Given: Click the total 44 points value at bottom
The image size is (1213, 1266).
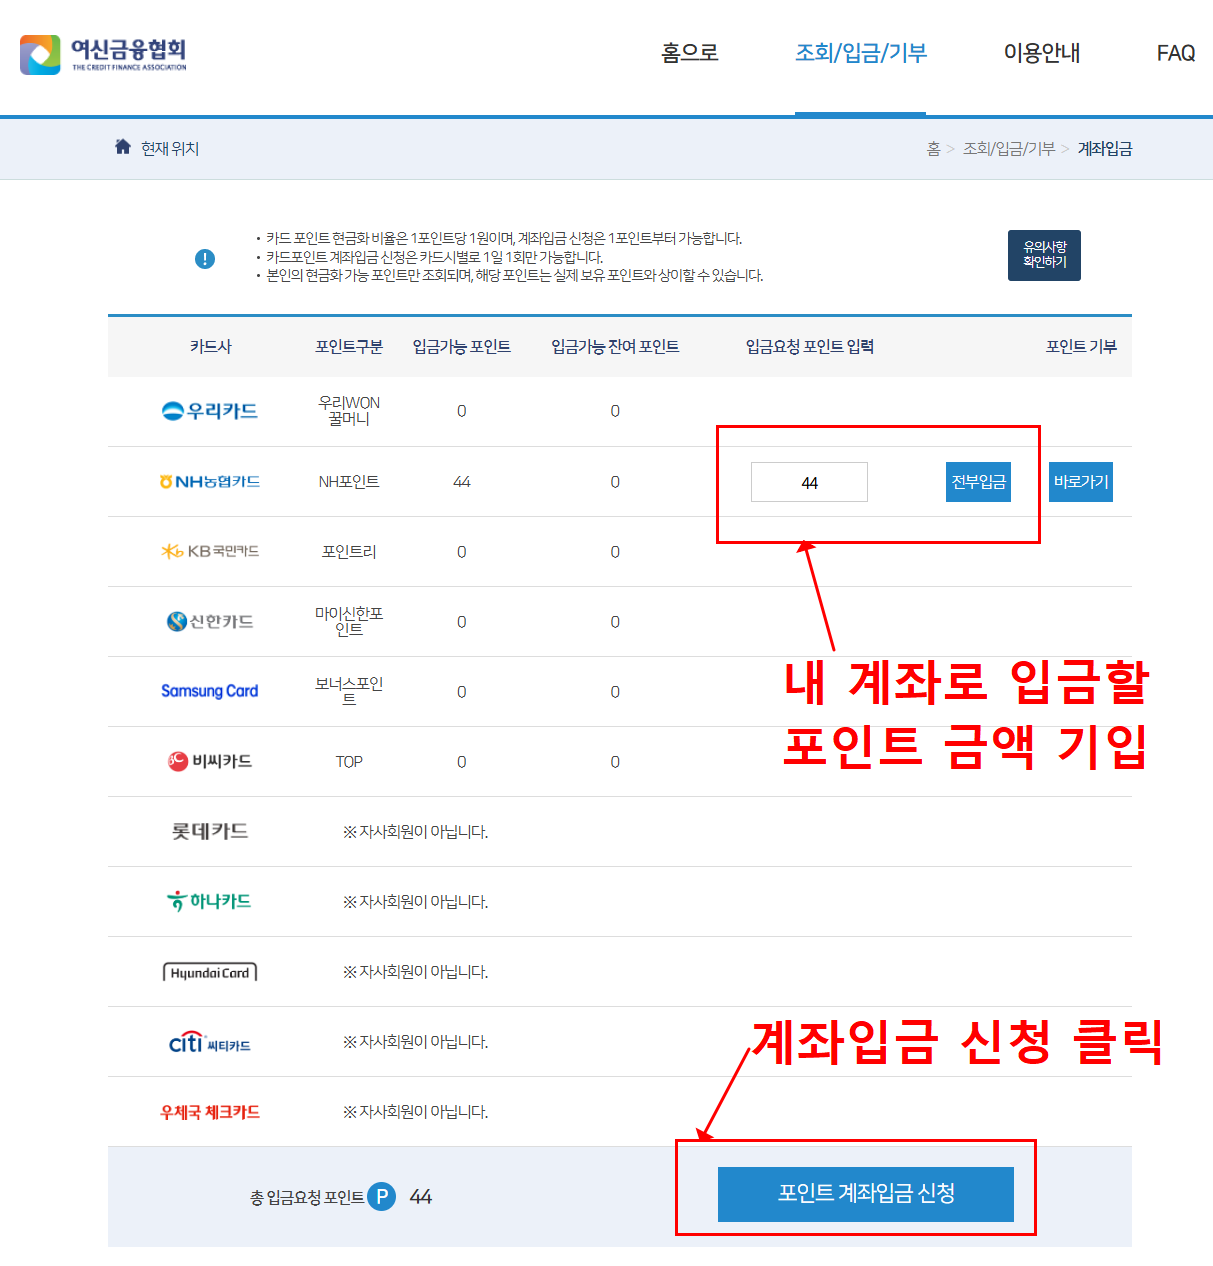Looking at the screenshot, I should point(421,1197).
